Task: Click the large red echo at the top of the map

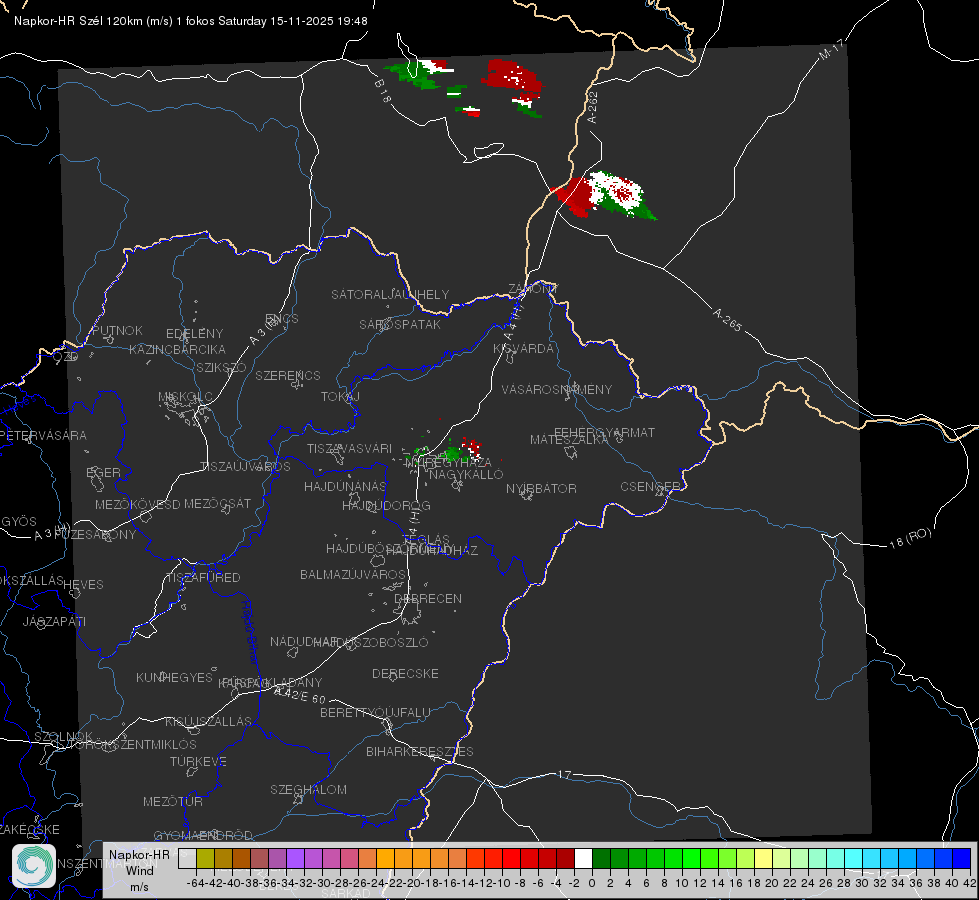Action: [512, 75]
